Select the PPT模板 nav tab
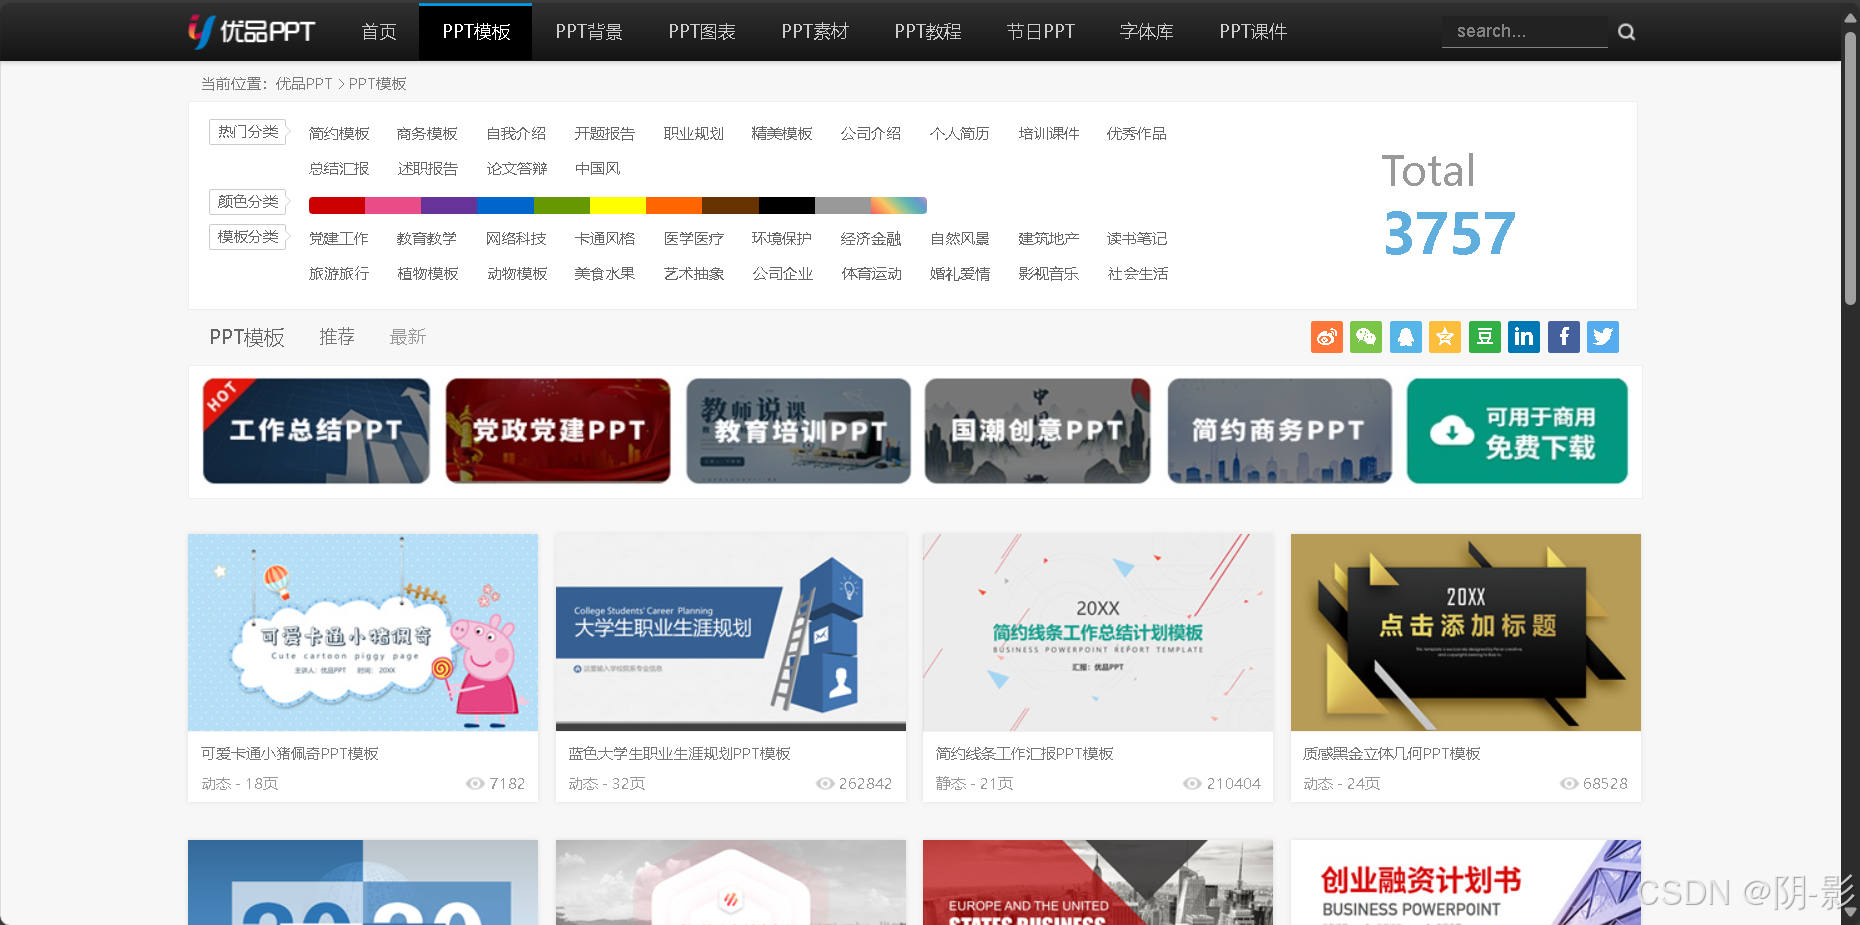This screenshot has width=1860, height=925. click(476, 32)
